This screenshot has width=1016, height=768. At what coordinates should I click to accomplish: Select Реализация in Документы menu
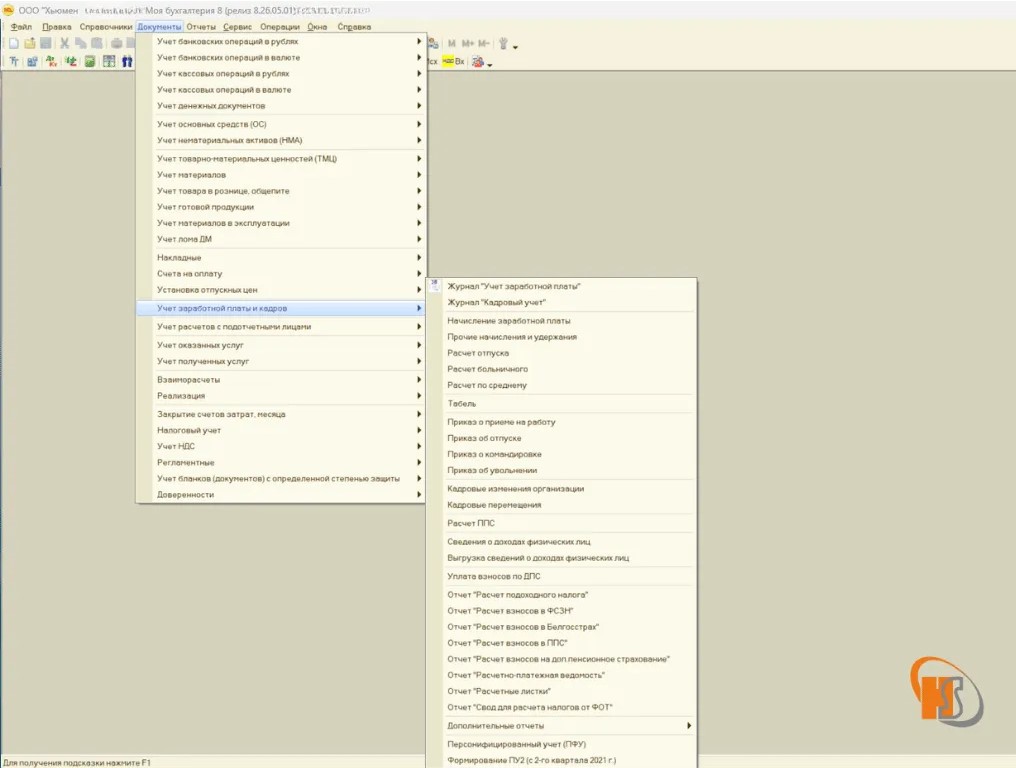coord(281,395)
